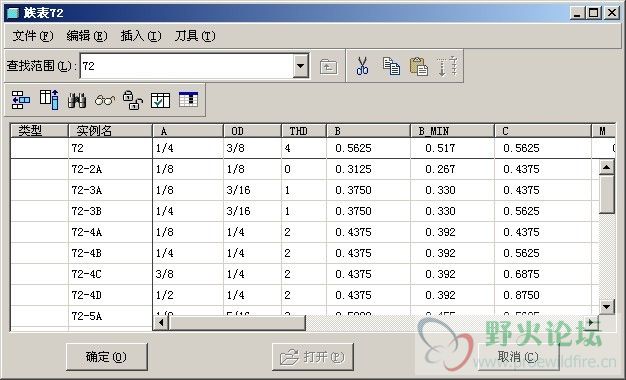Viewport: 626px width, 380px height.
Task: Click the edit table in Excel icon
Action: [x=188, y=99]
